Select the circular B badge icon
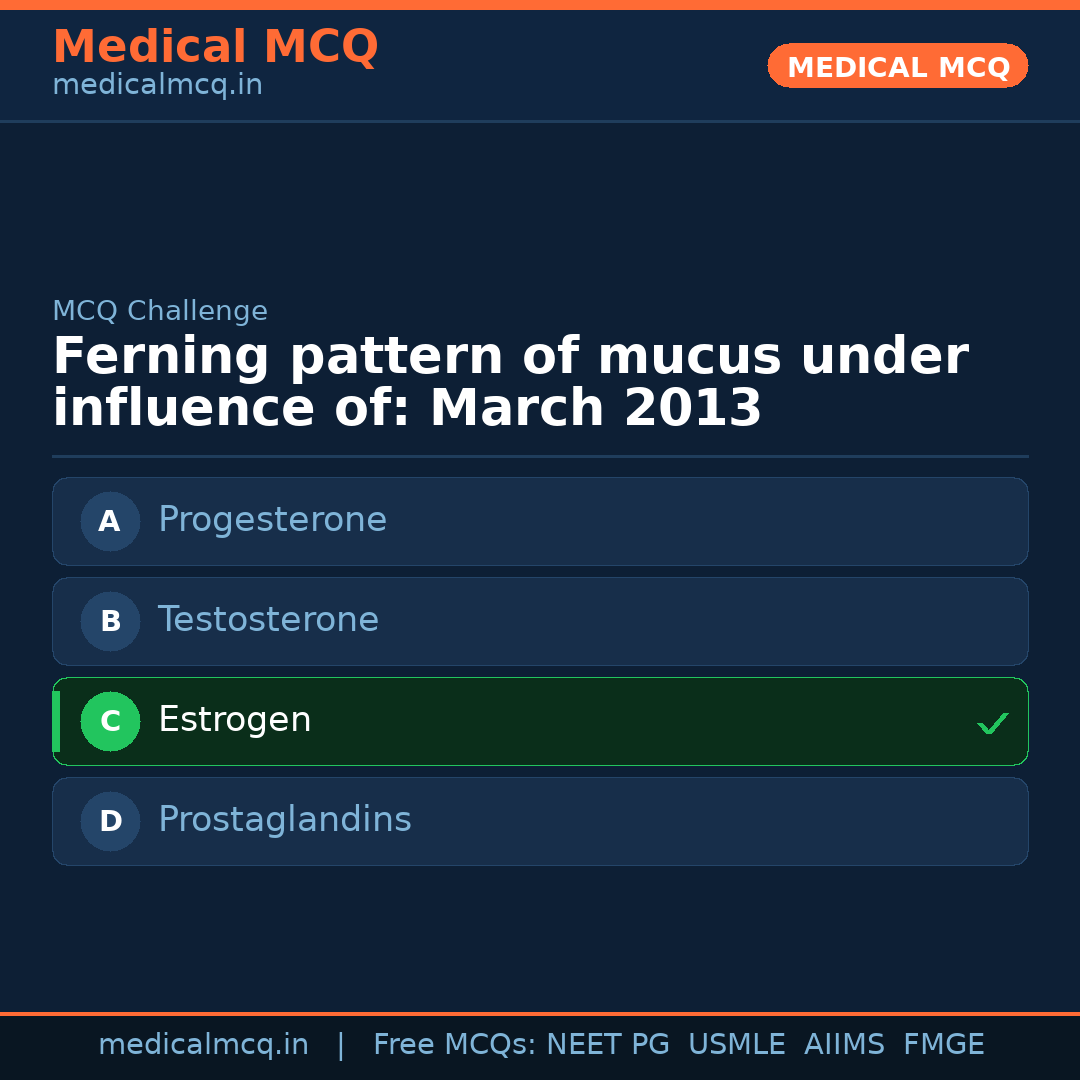 click(x=110, y=621)
